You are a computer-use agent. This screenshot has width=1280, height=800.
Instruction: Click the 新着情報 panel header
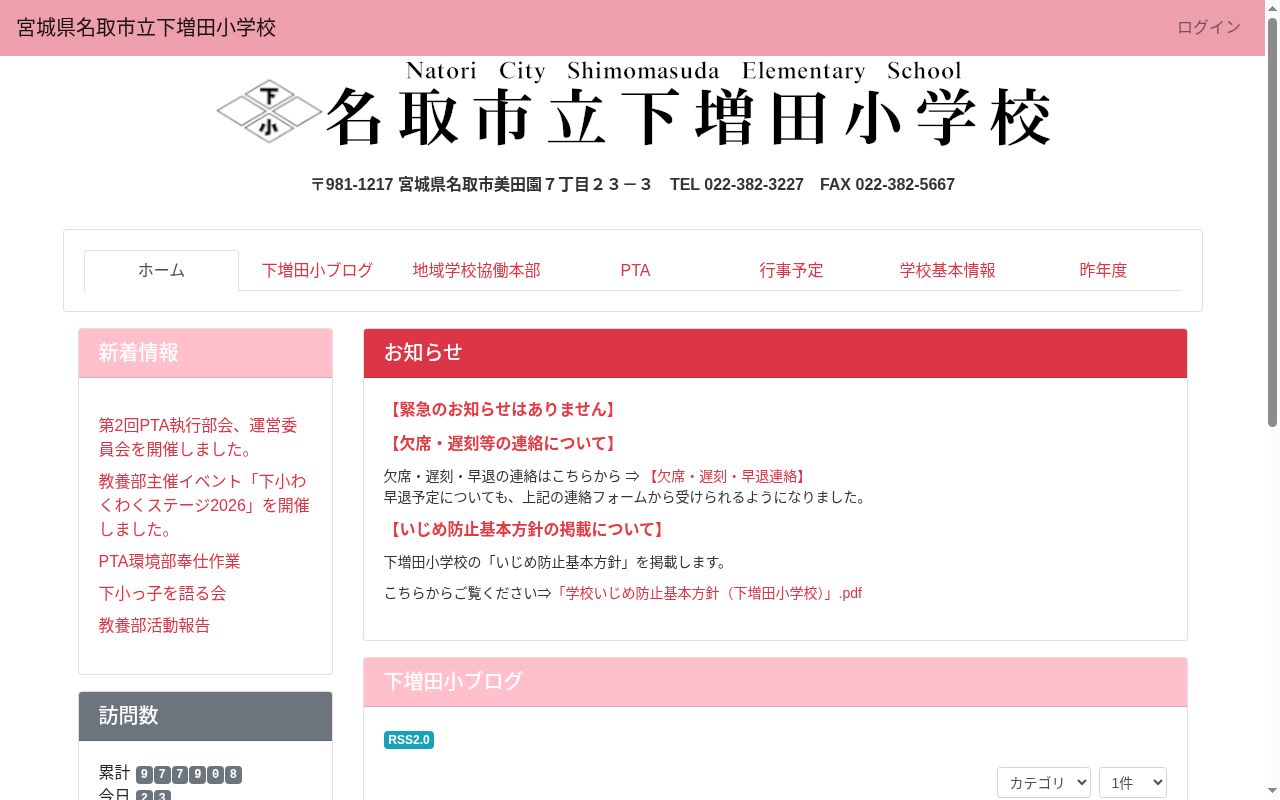coord(205,353)
